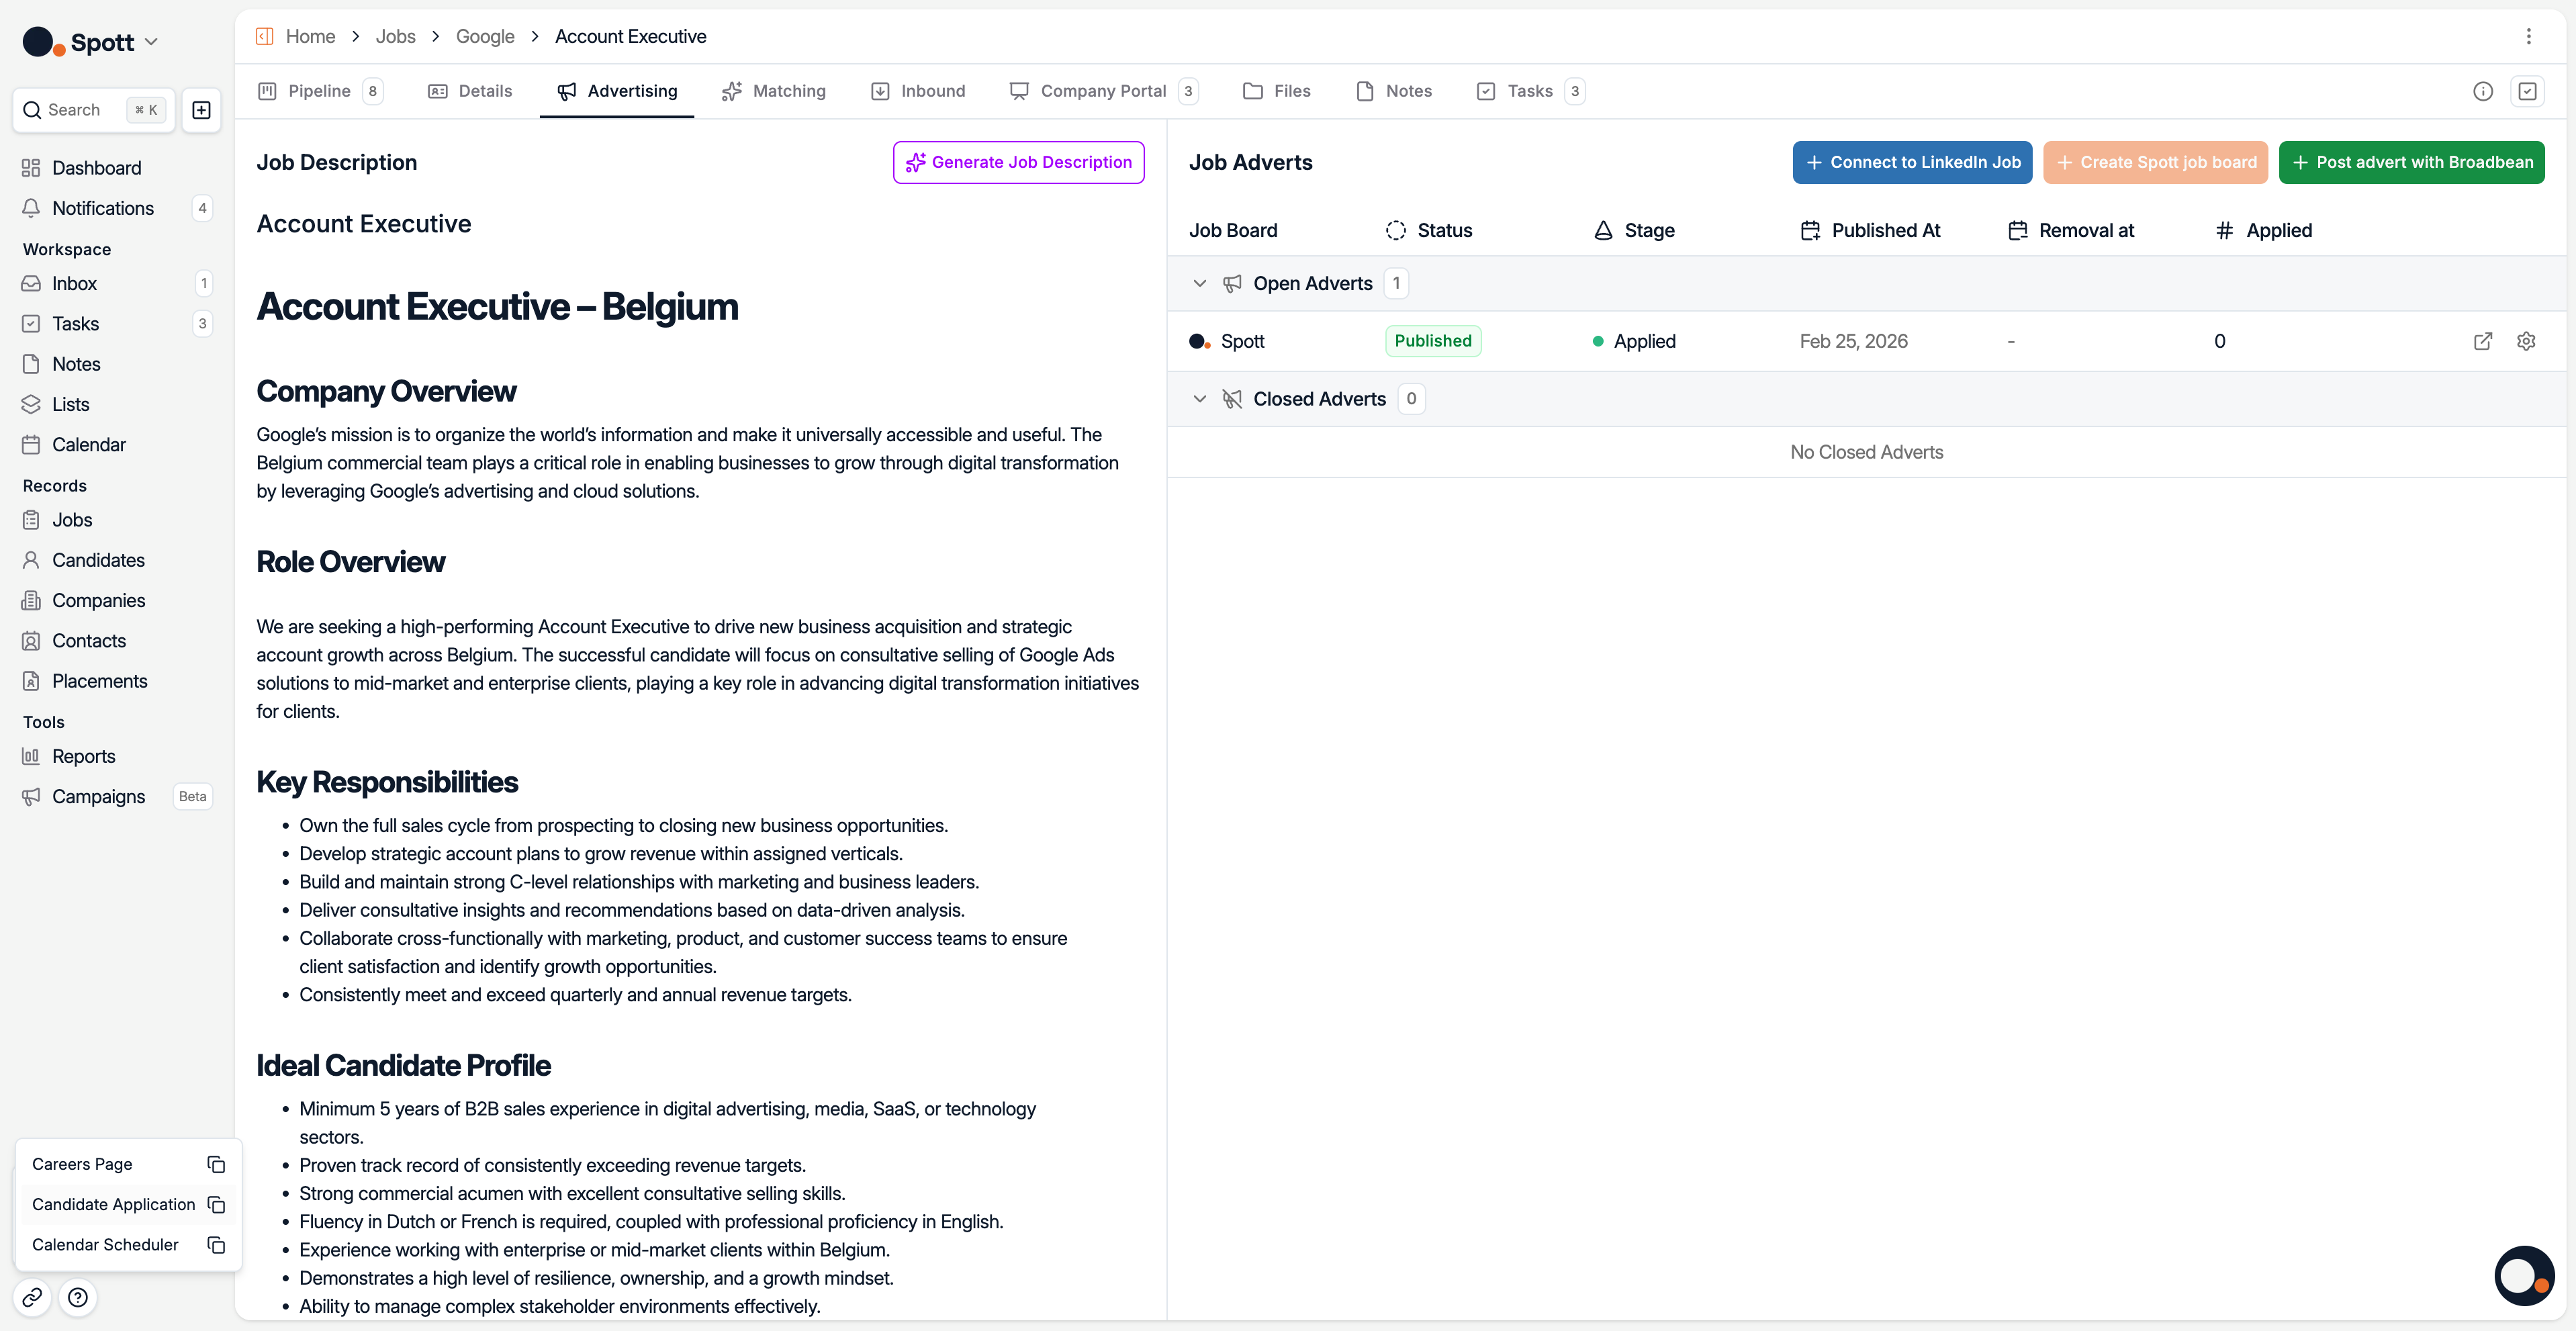Click Create Spott job board
This screenshot has height=1331, width=2576.
2155,163
